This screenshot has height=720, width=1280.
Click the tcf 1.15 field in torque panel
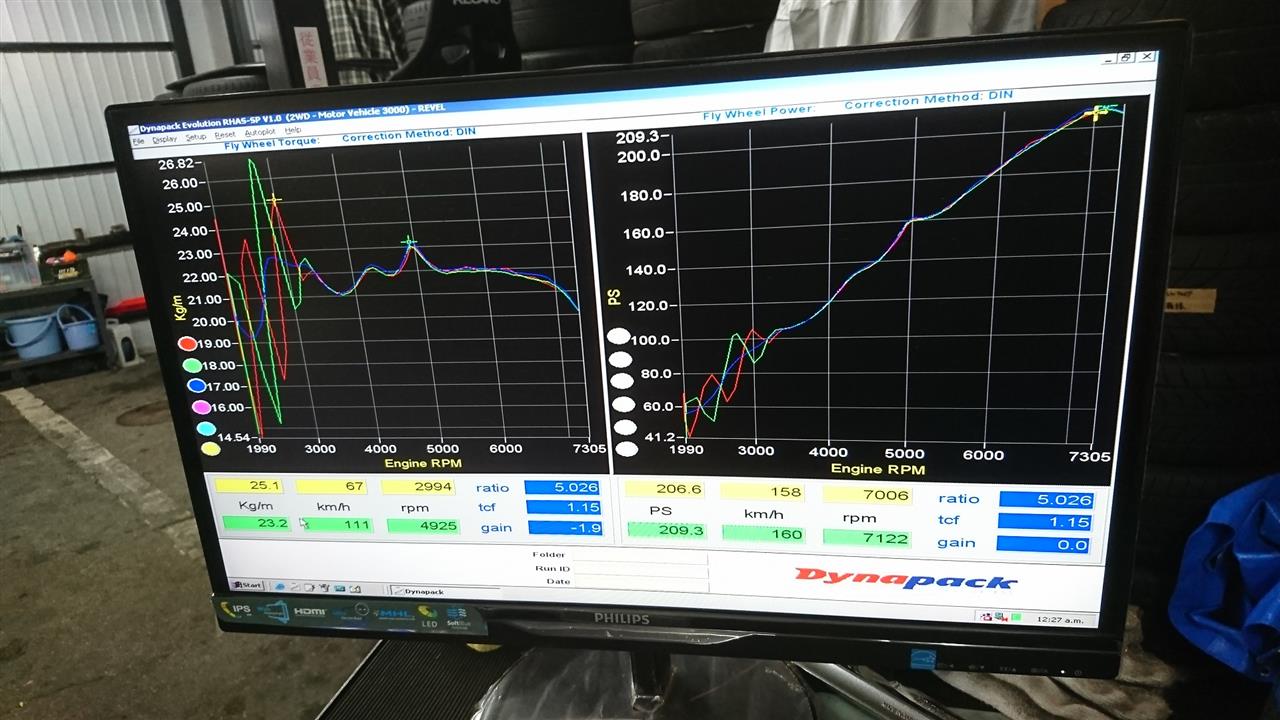pyautogui.click(x=563, y=507)
